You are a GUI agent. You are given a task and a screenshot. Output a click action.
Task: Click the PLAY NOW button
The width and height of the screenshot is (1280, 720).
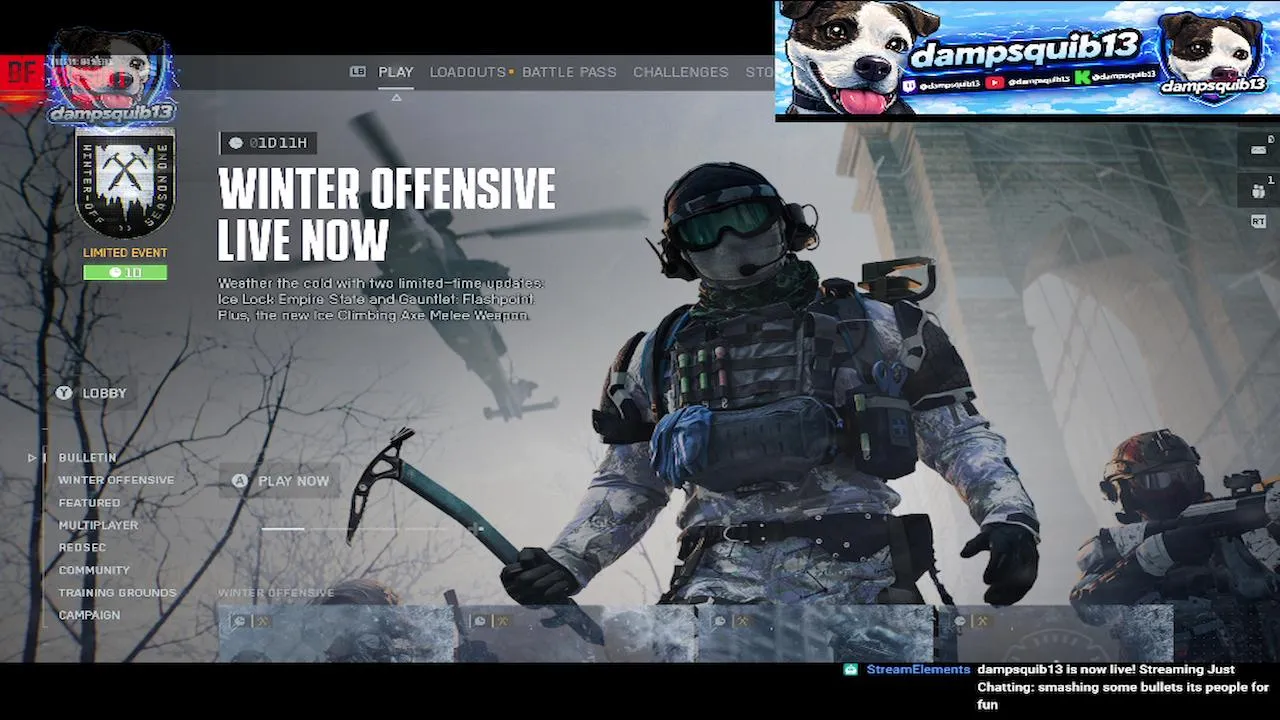(280, 481)
